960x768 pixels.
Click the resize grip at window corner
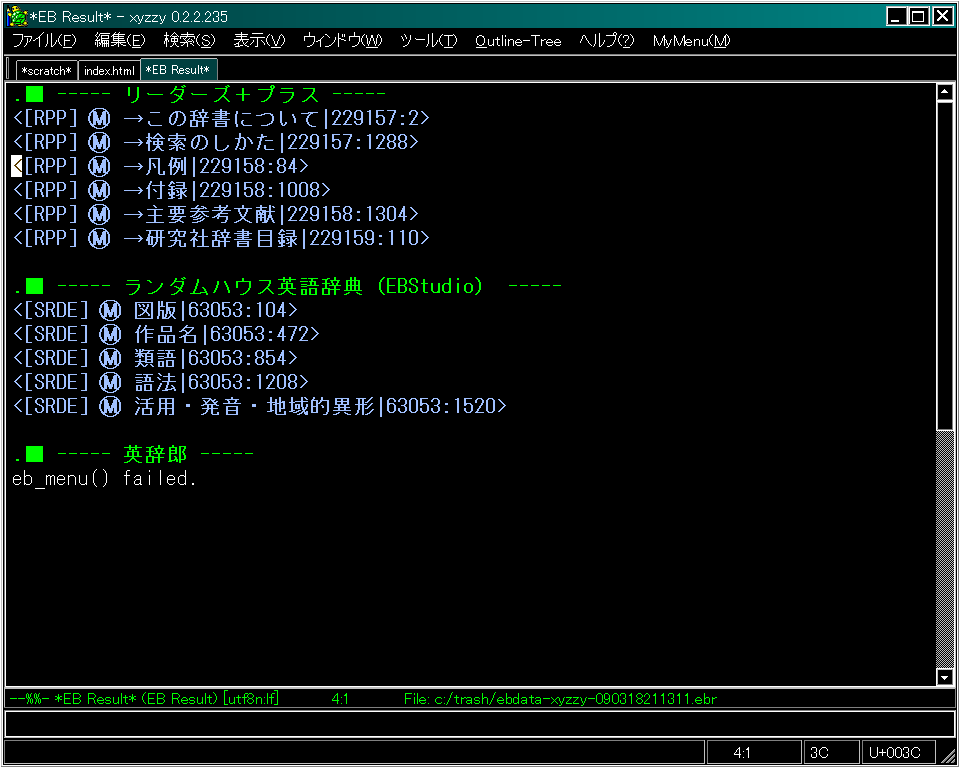pos(947,755)
